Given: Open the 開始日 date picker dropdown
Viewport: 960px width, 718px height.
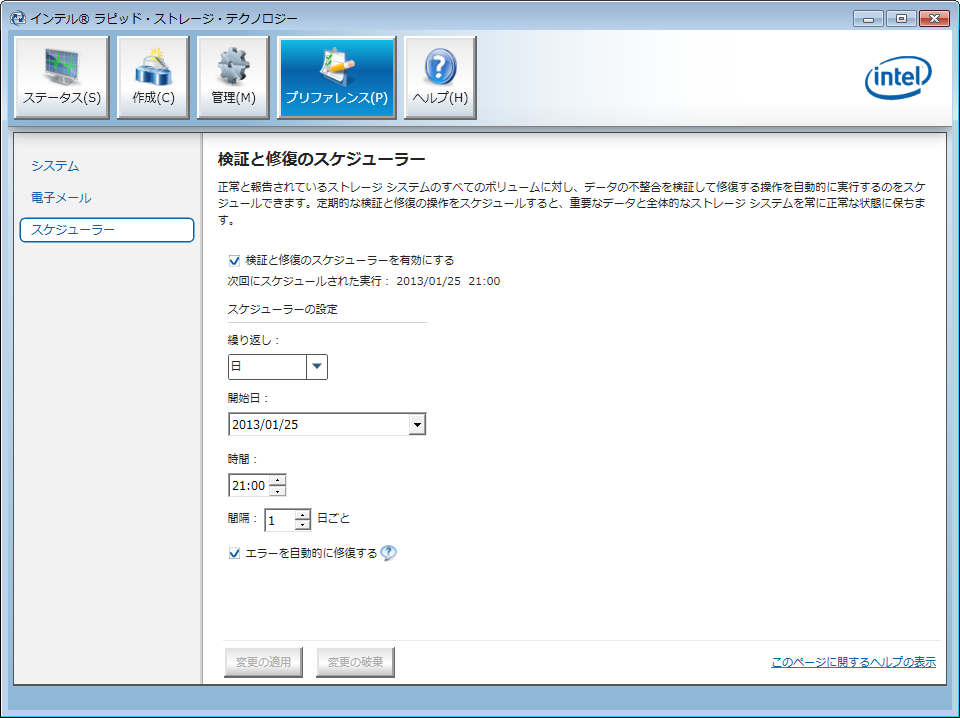Looking at the screenshot, I should [x=417, y=424].
